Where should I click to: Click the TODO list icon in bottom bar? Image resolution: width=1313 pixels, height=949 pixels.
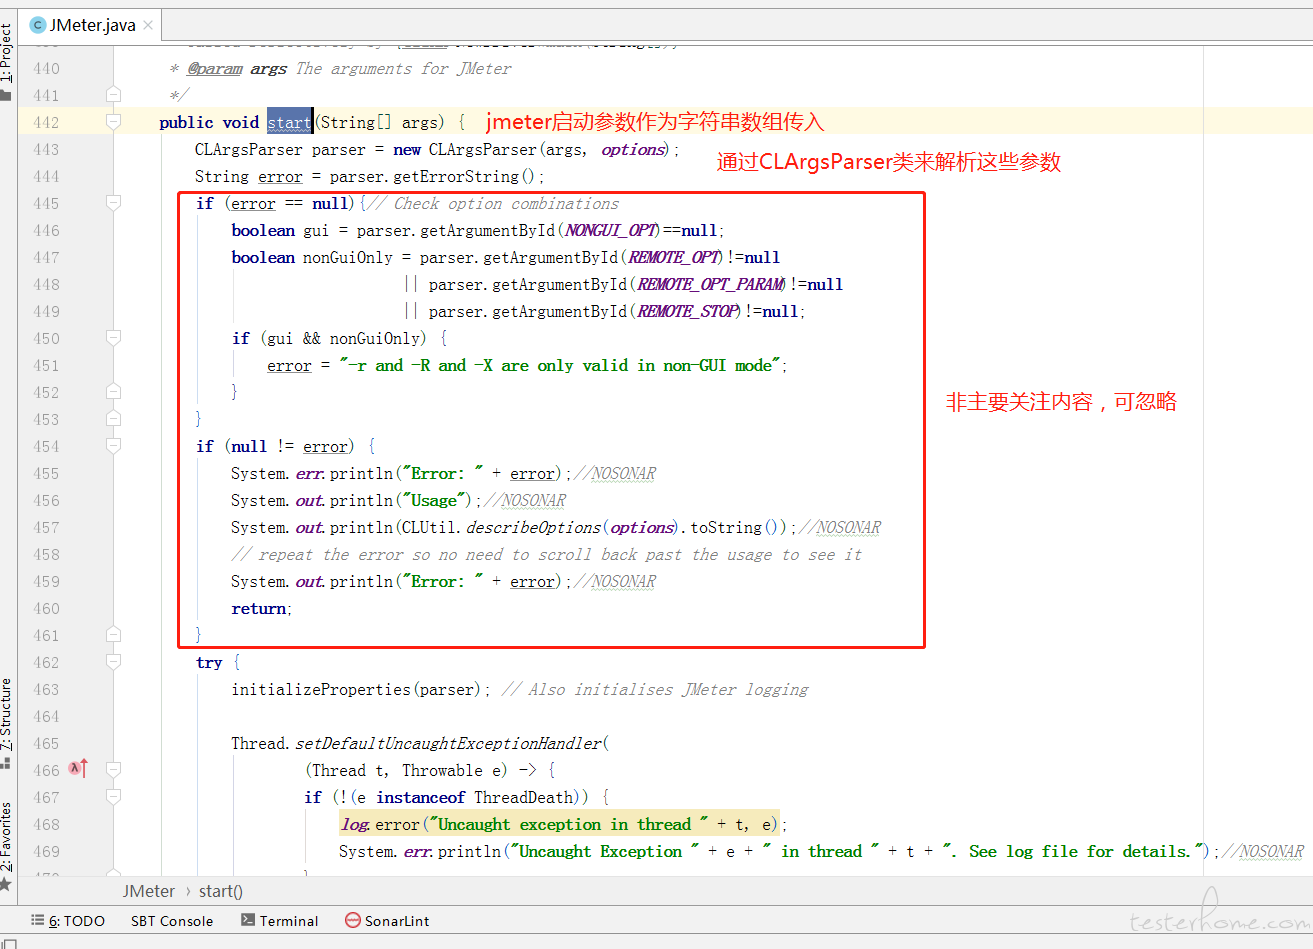38,920
